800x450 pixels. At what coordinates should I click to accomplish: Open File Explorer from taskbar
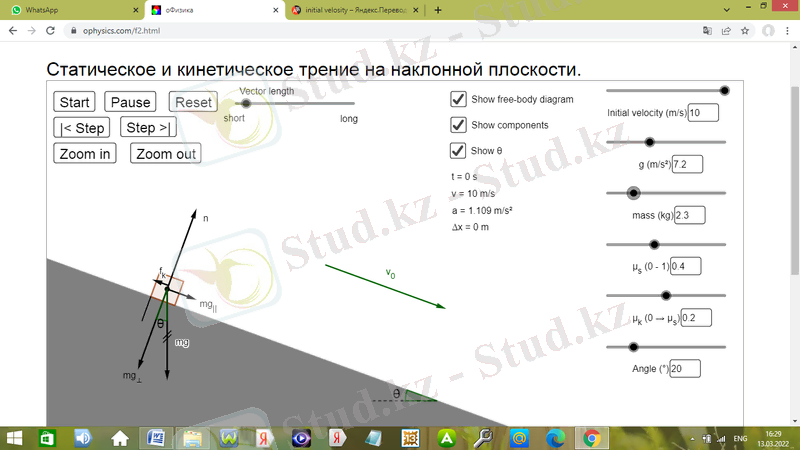(192, 438)
